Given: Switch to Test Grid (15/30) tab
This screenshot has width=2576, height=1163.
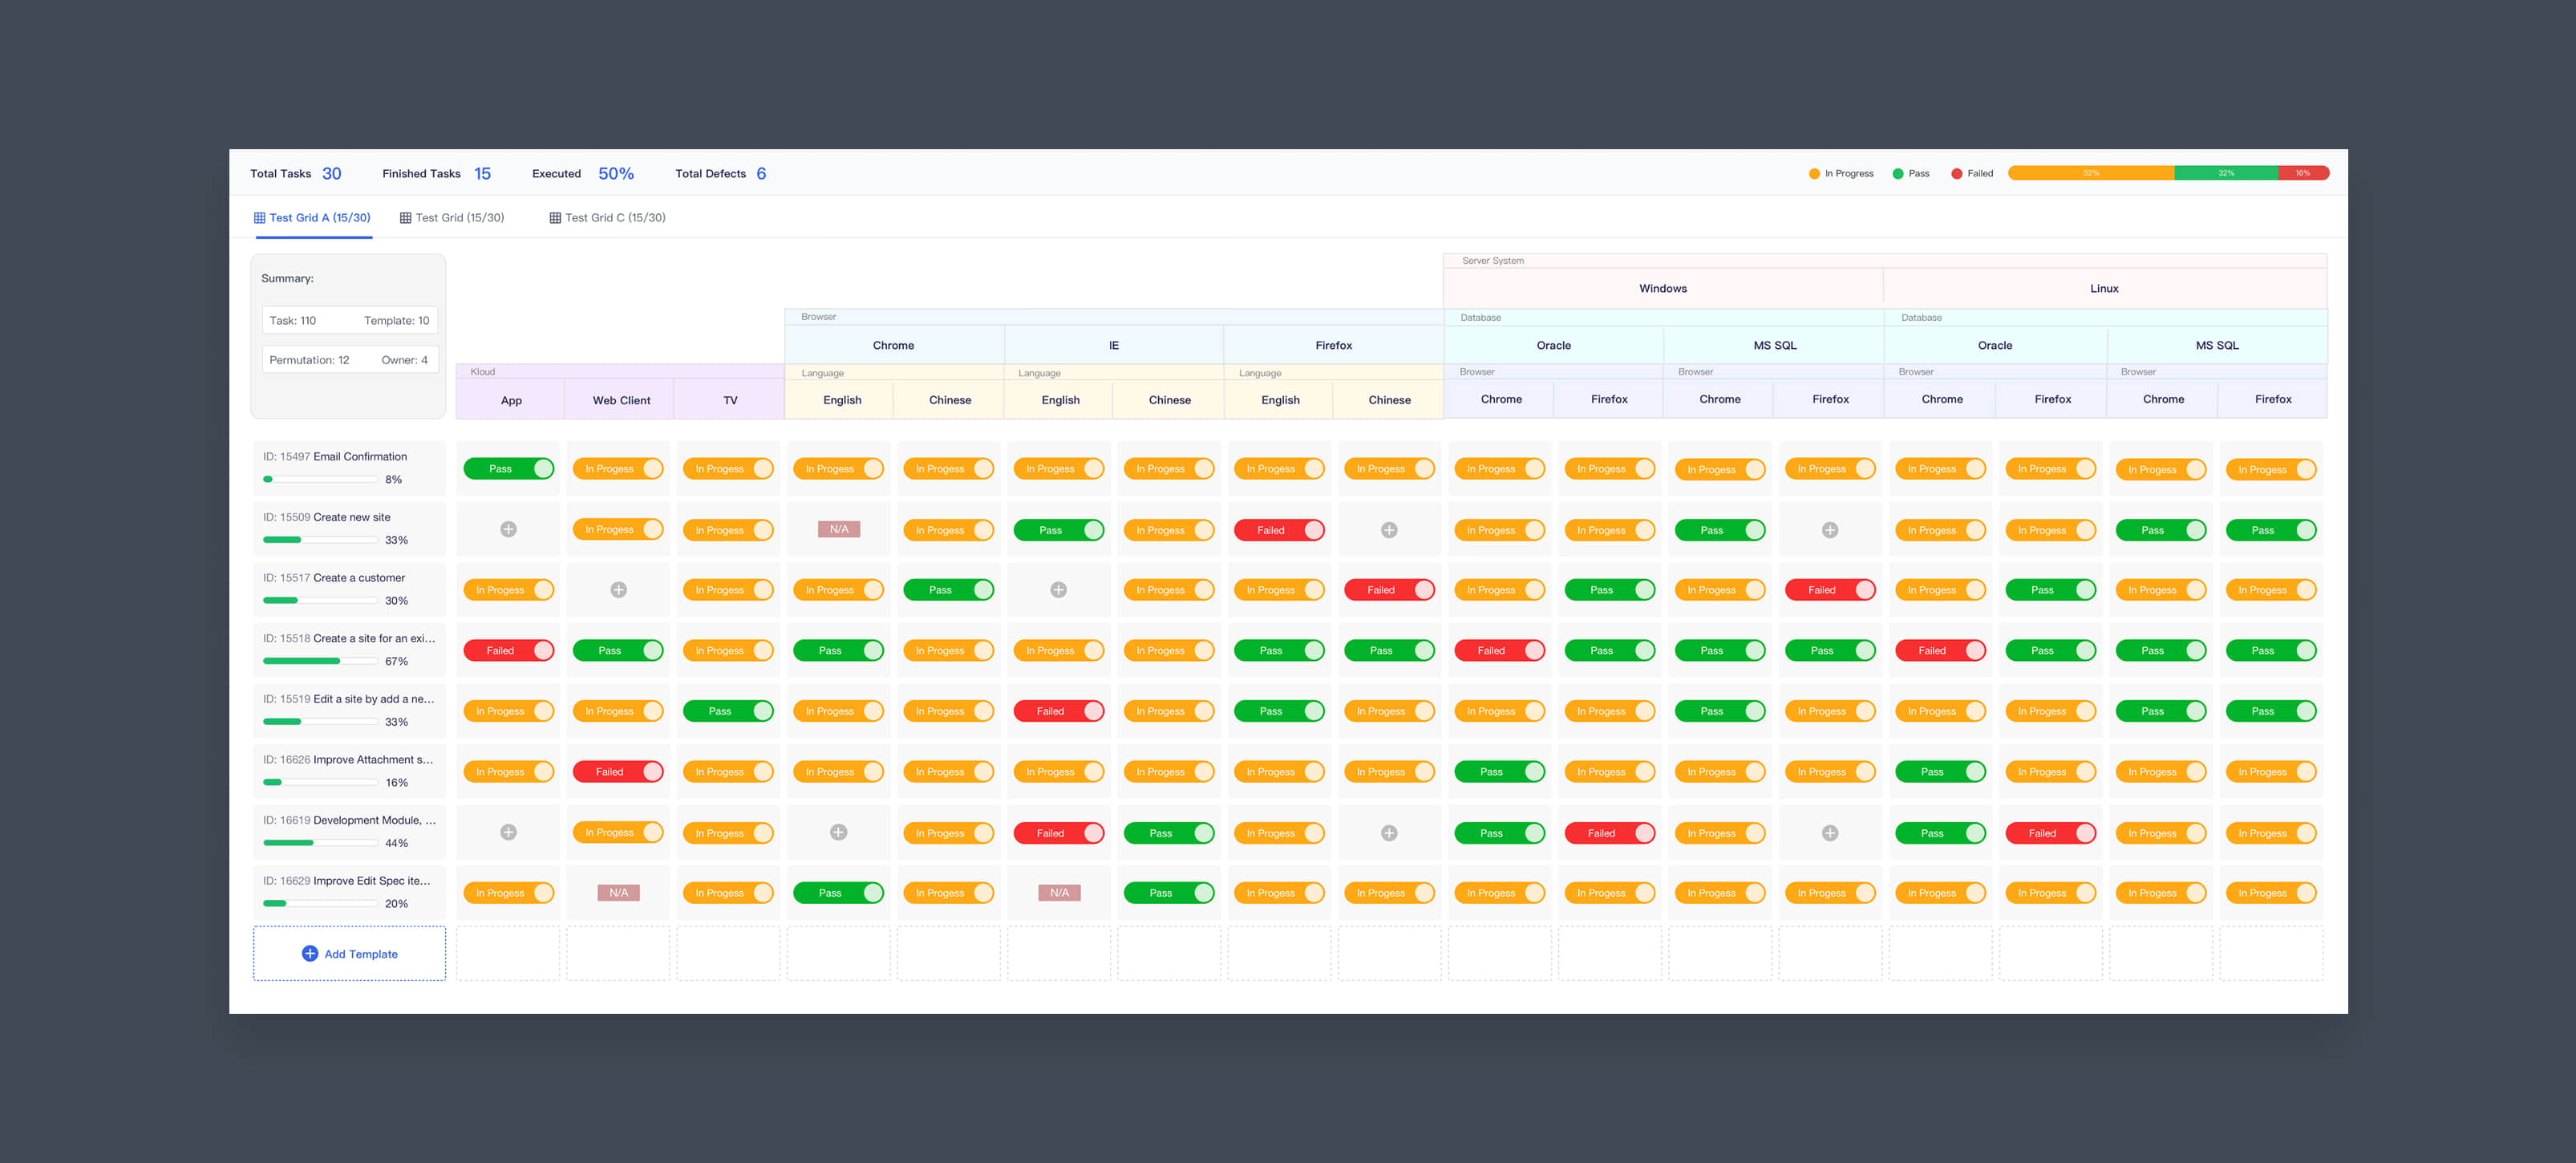Looking at the screenshot, I should [452, 217].
